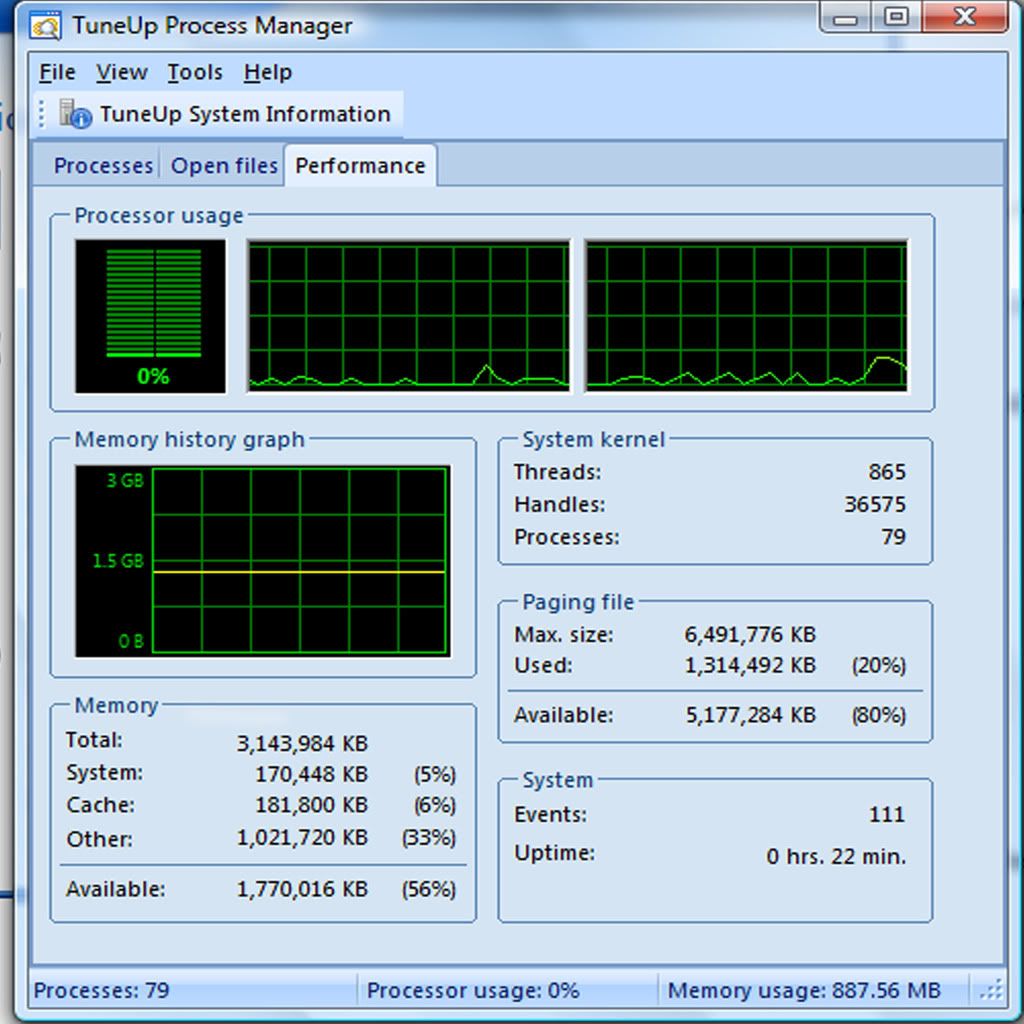Click the status bar Processor usage: 0% entry
The height and width of the screenshot is (1024, 1024).
(473, 991)
